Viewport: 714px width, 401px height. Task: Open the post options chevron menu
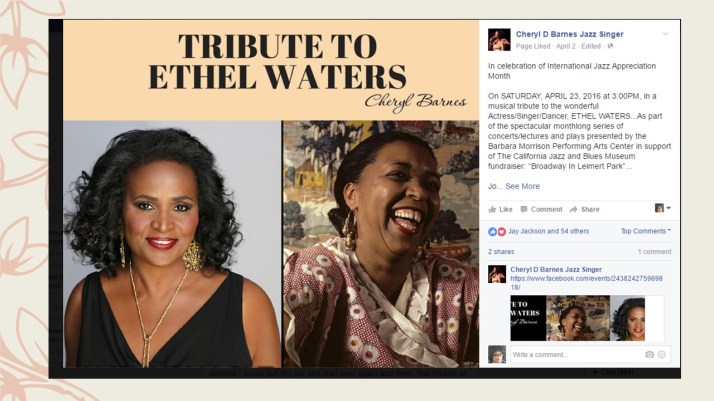pyautogui.click(x=665, y=34)
